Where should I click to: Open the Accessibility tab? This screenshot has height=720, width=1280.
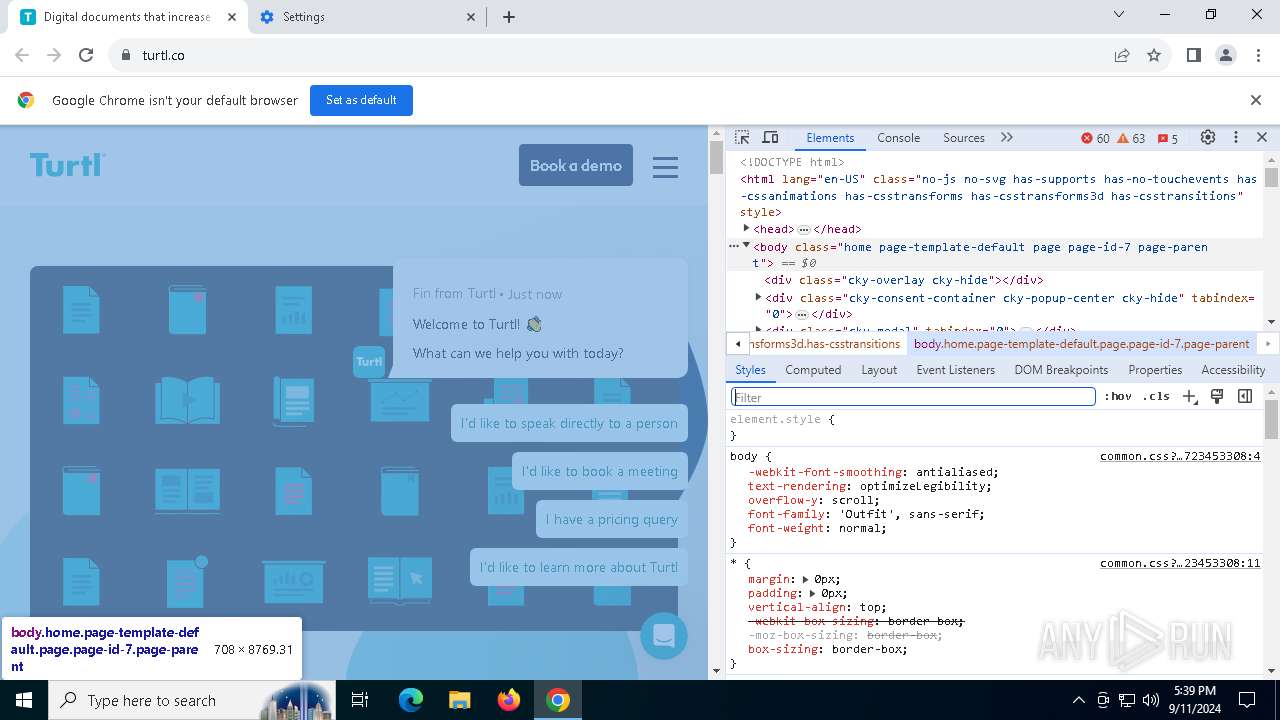coord(1233,370)
